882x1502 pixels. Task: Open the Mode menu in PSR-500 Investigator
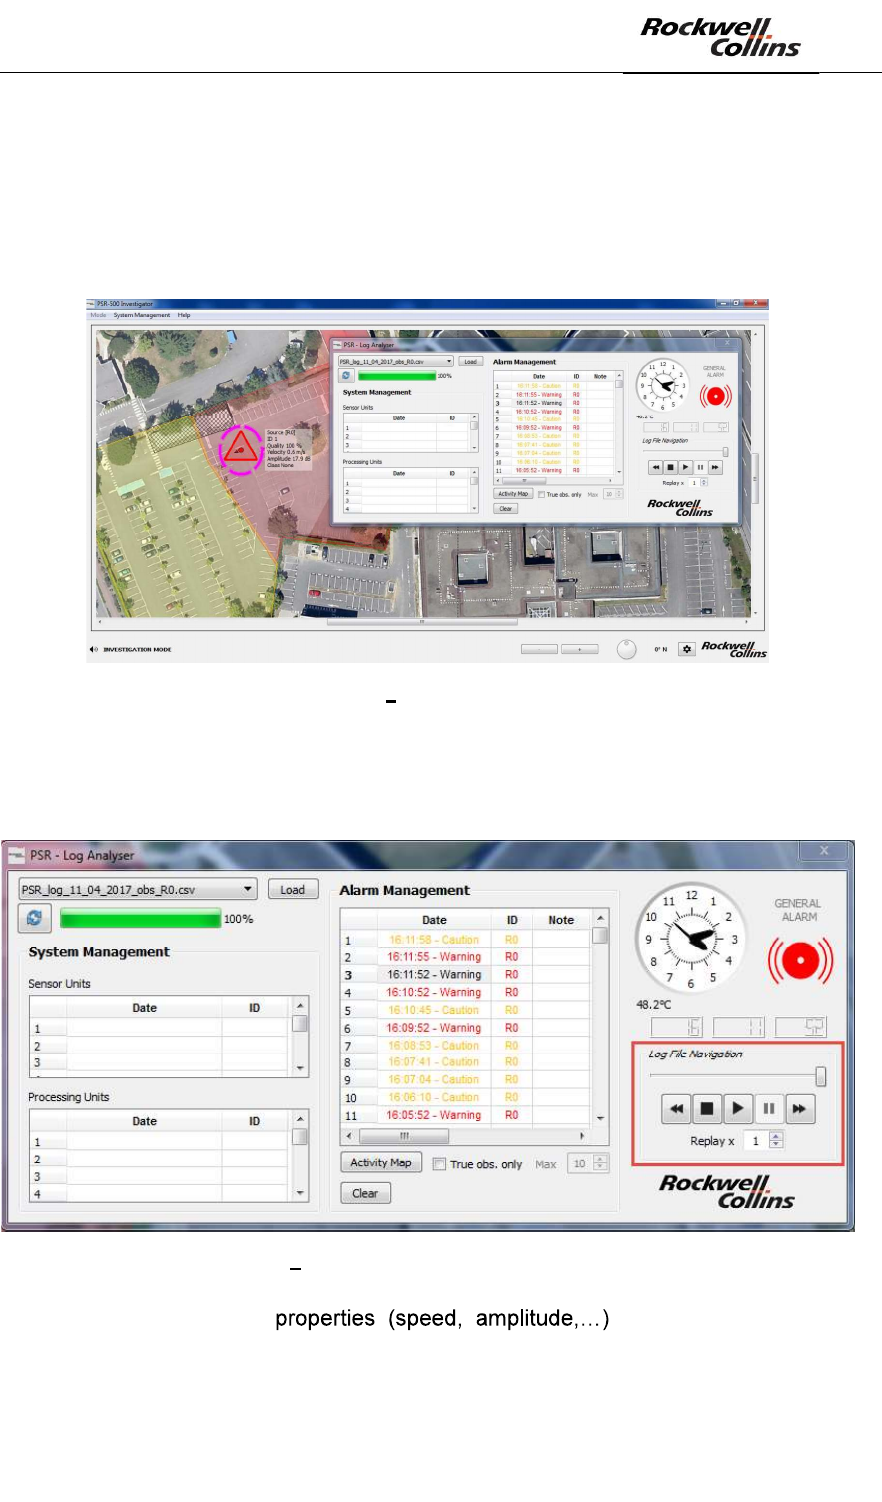(98, 315)
